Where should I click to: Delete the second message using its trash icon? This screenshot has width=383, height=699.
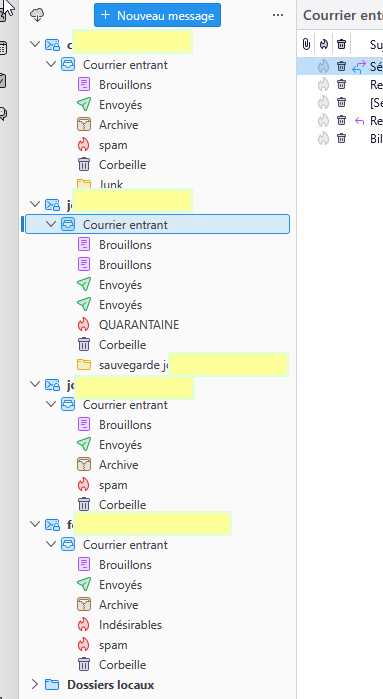click(342, 84)
